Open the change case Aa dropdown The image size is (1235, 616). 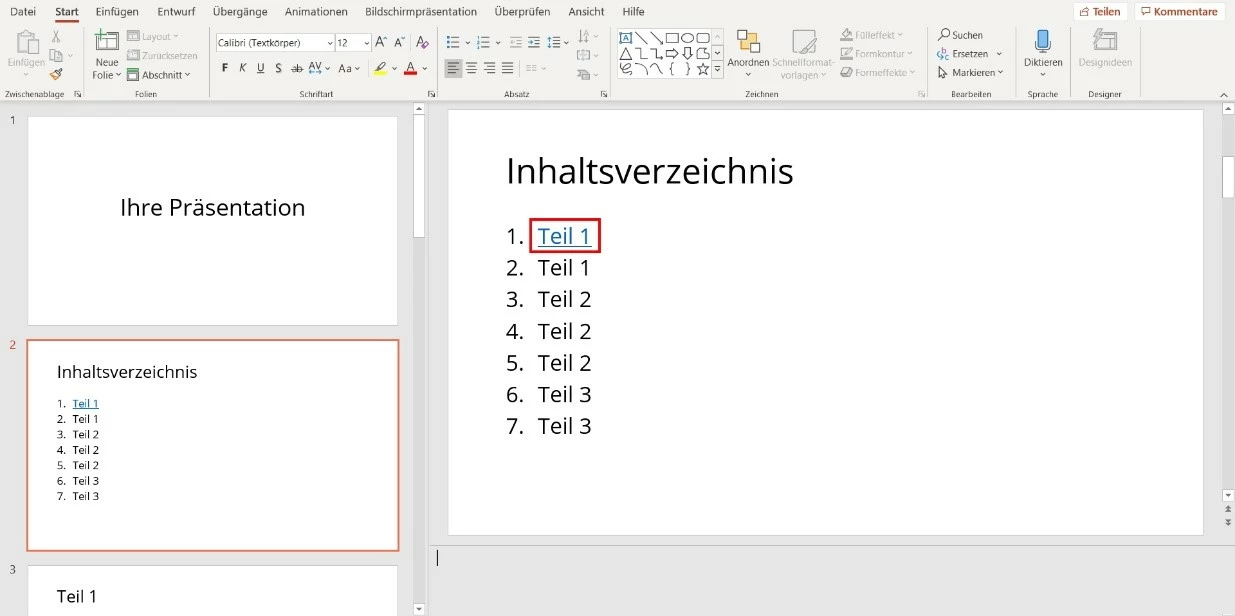tap(358, 69)
